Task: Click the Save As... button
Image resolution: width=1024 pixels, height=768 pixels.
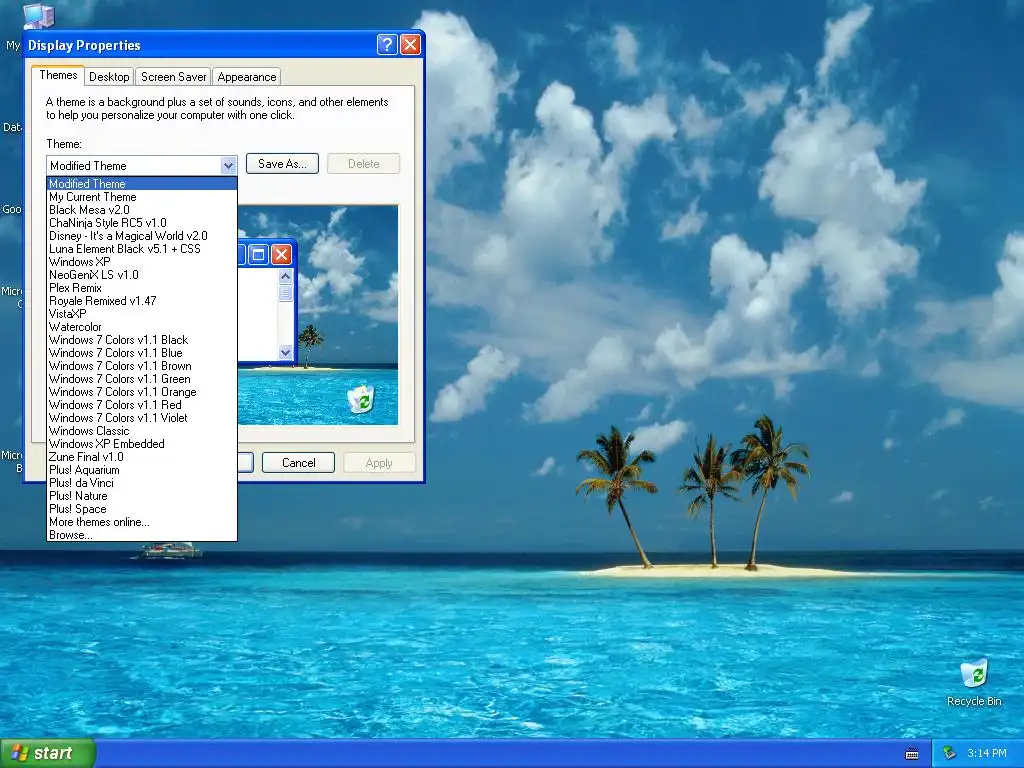Action: point(282,164)
